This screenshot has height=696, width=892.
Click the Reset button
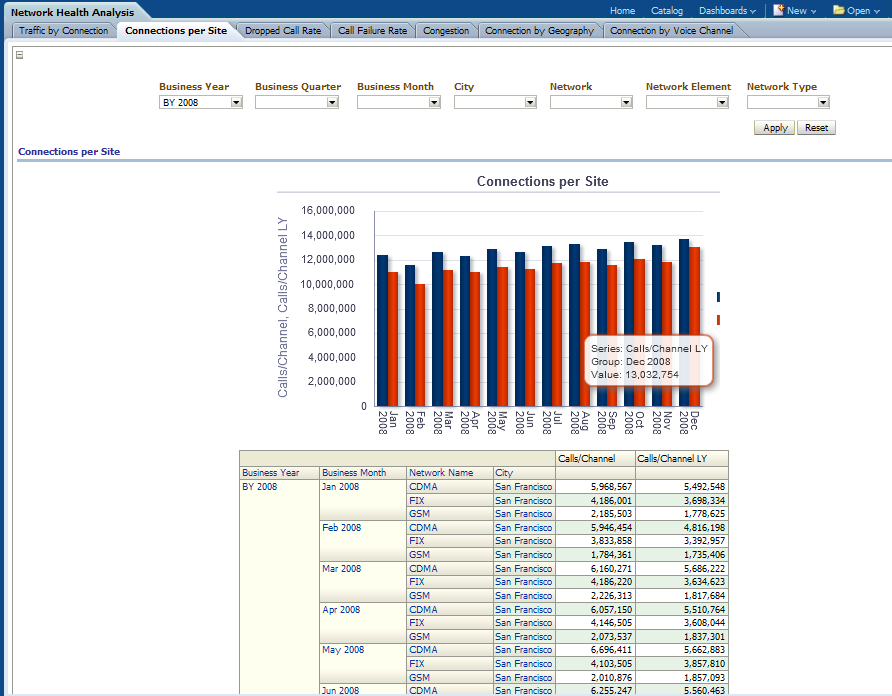[x=816, y=128]
